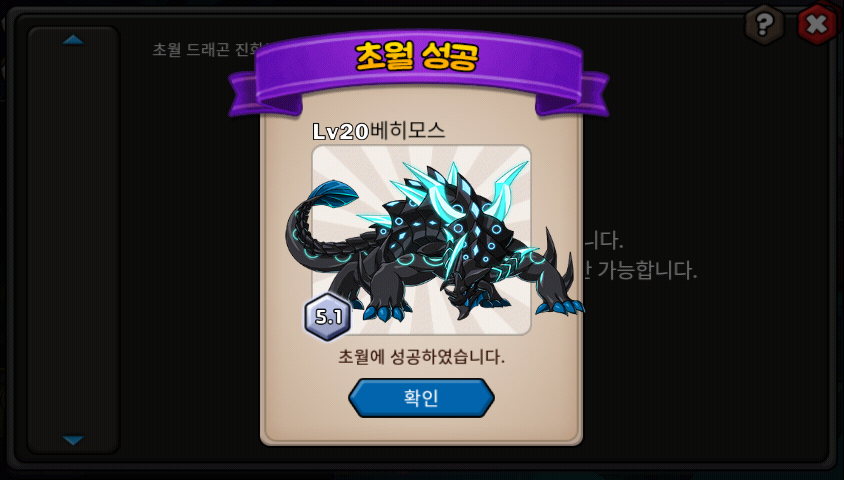Click the down arrow in left list
The width and height of the screenshot is (844, 480).
click(x=73, y=440)
